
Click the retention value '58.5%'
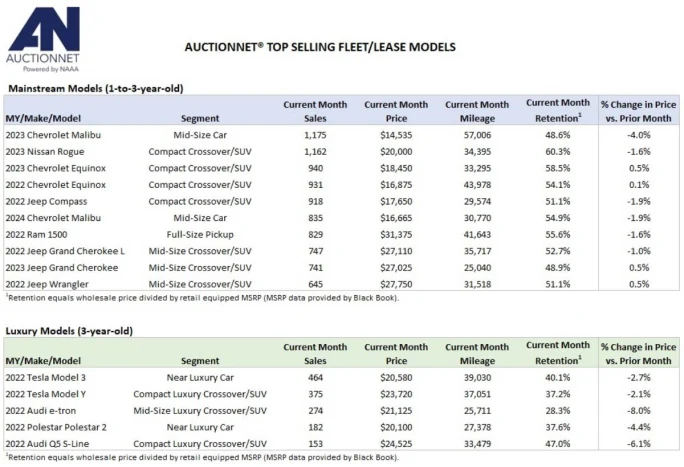[557, 168]
